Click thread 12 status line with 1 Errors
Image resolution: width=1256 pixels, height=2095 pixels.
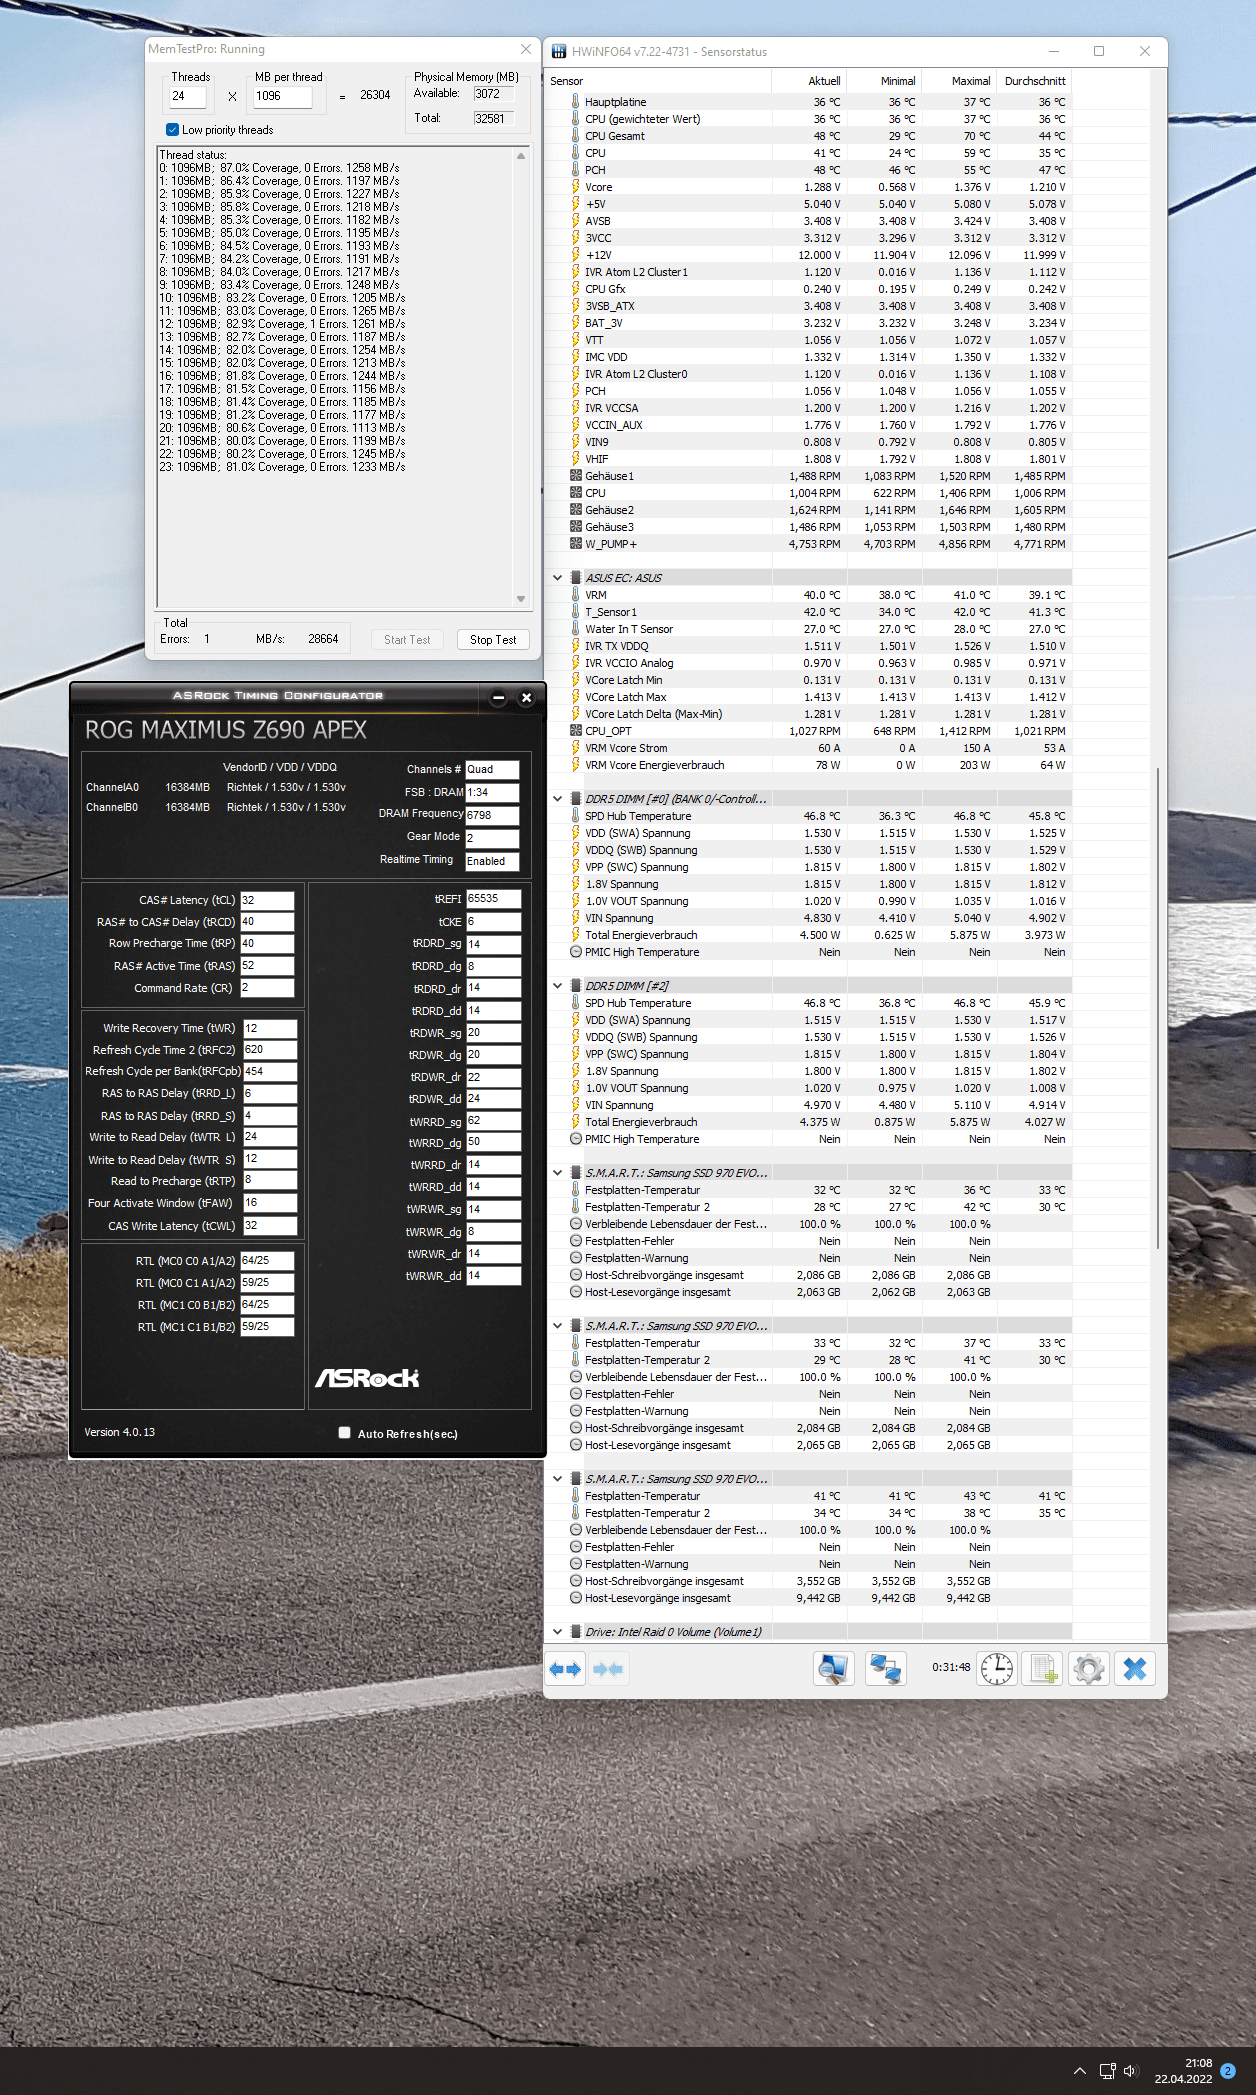(282, 324)
